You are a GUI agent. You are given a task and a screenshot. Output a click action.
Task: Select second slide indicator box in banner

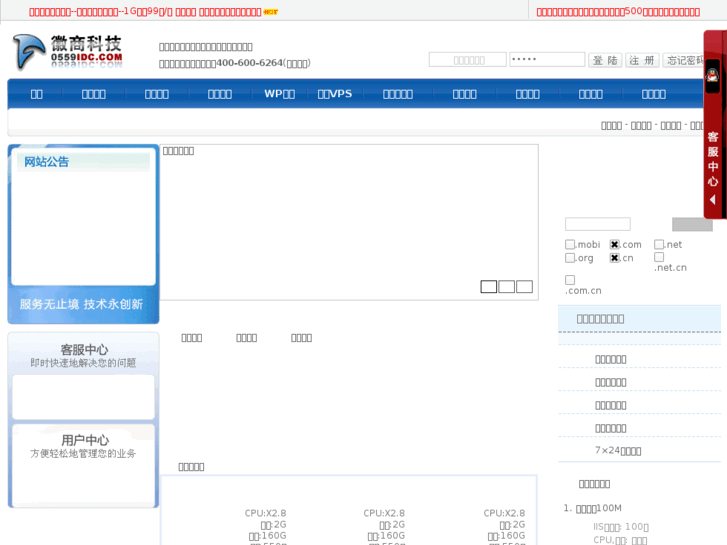click(x=506, y=287)
